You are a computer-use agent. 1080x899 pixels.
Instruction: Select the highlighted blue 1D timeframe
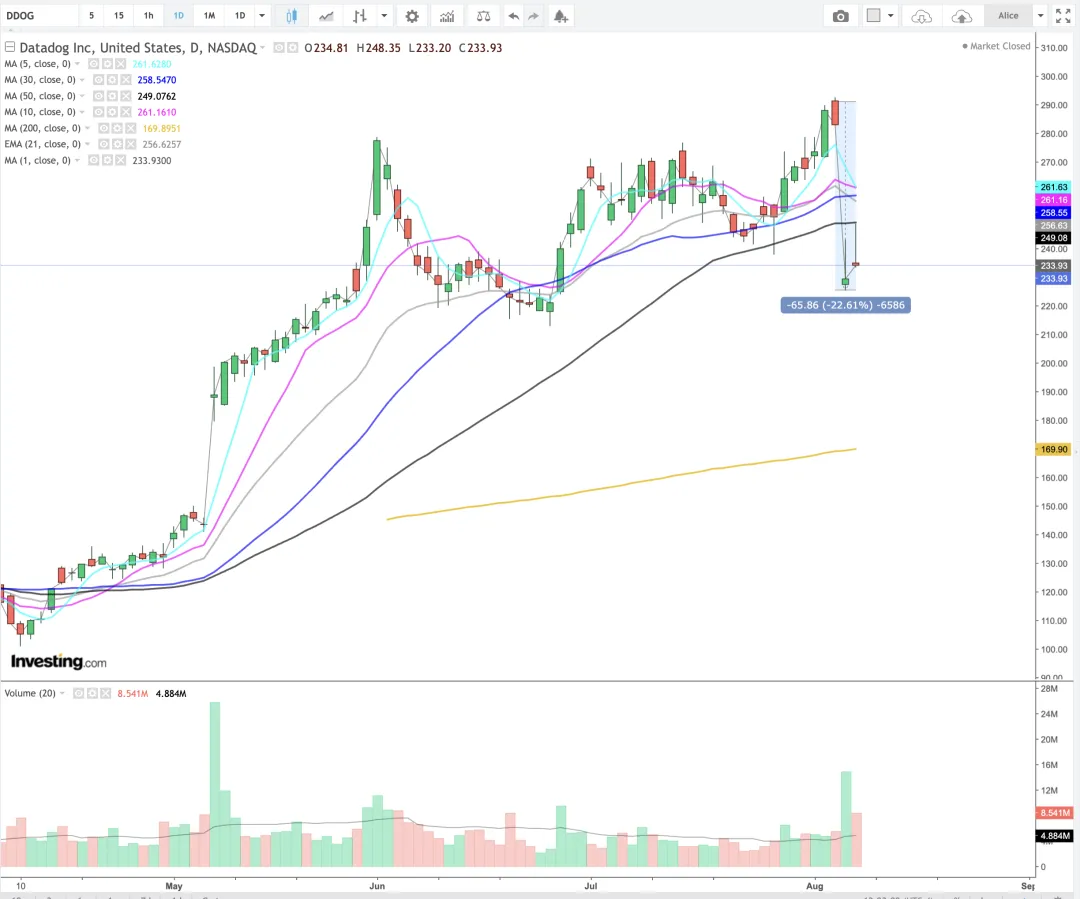click(x=178, y=16)
